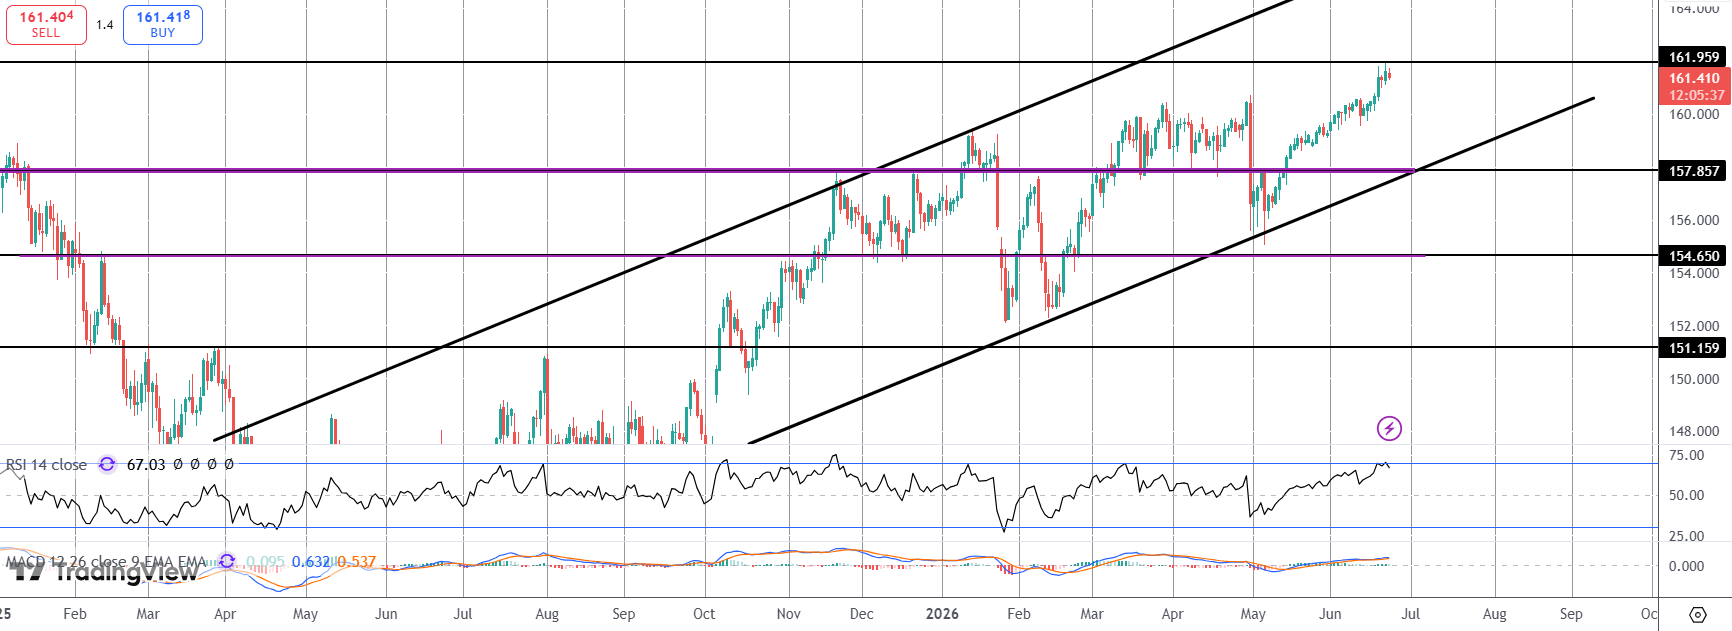The height and width of the screenshot is (631, 1732).
Task: Click the MACD histogram value 0.095
Action: point(265,562)
